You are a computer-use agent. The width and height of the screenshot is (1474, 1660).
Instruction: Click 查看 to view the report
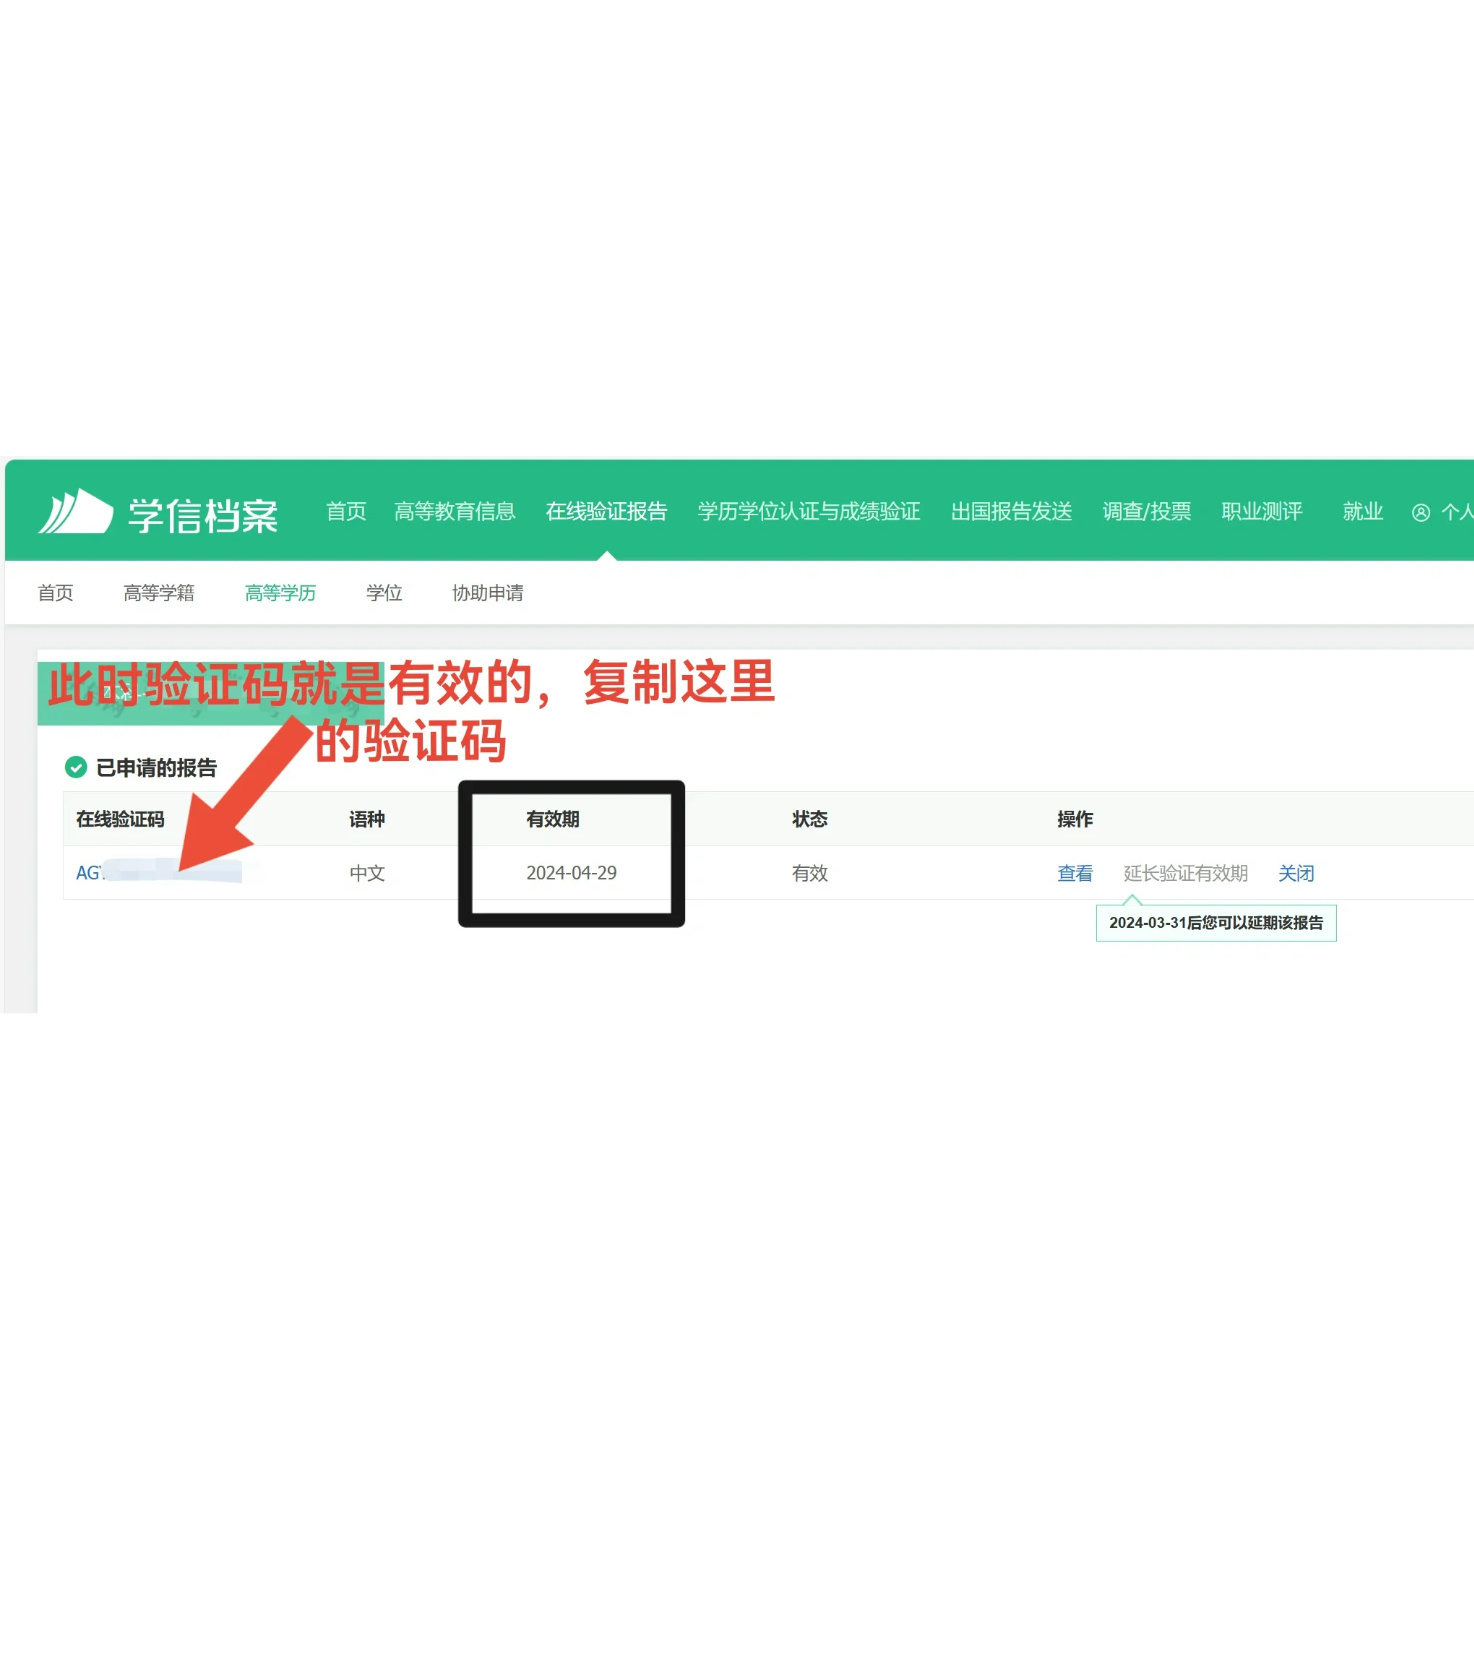coord(1075,873)
